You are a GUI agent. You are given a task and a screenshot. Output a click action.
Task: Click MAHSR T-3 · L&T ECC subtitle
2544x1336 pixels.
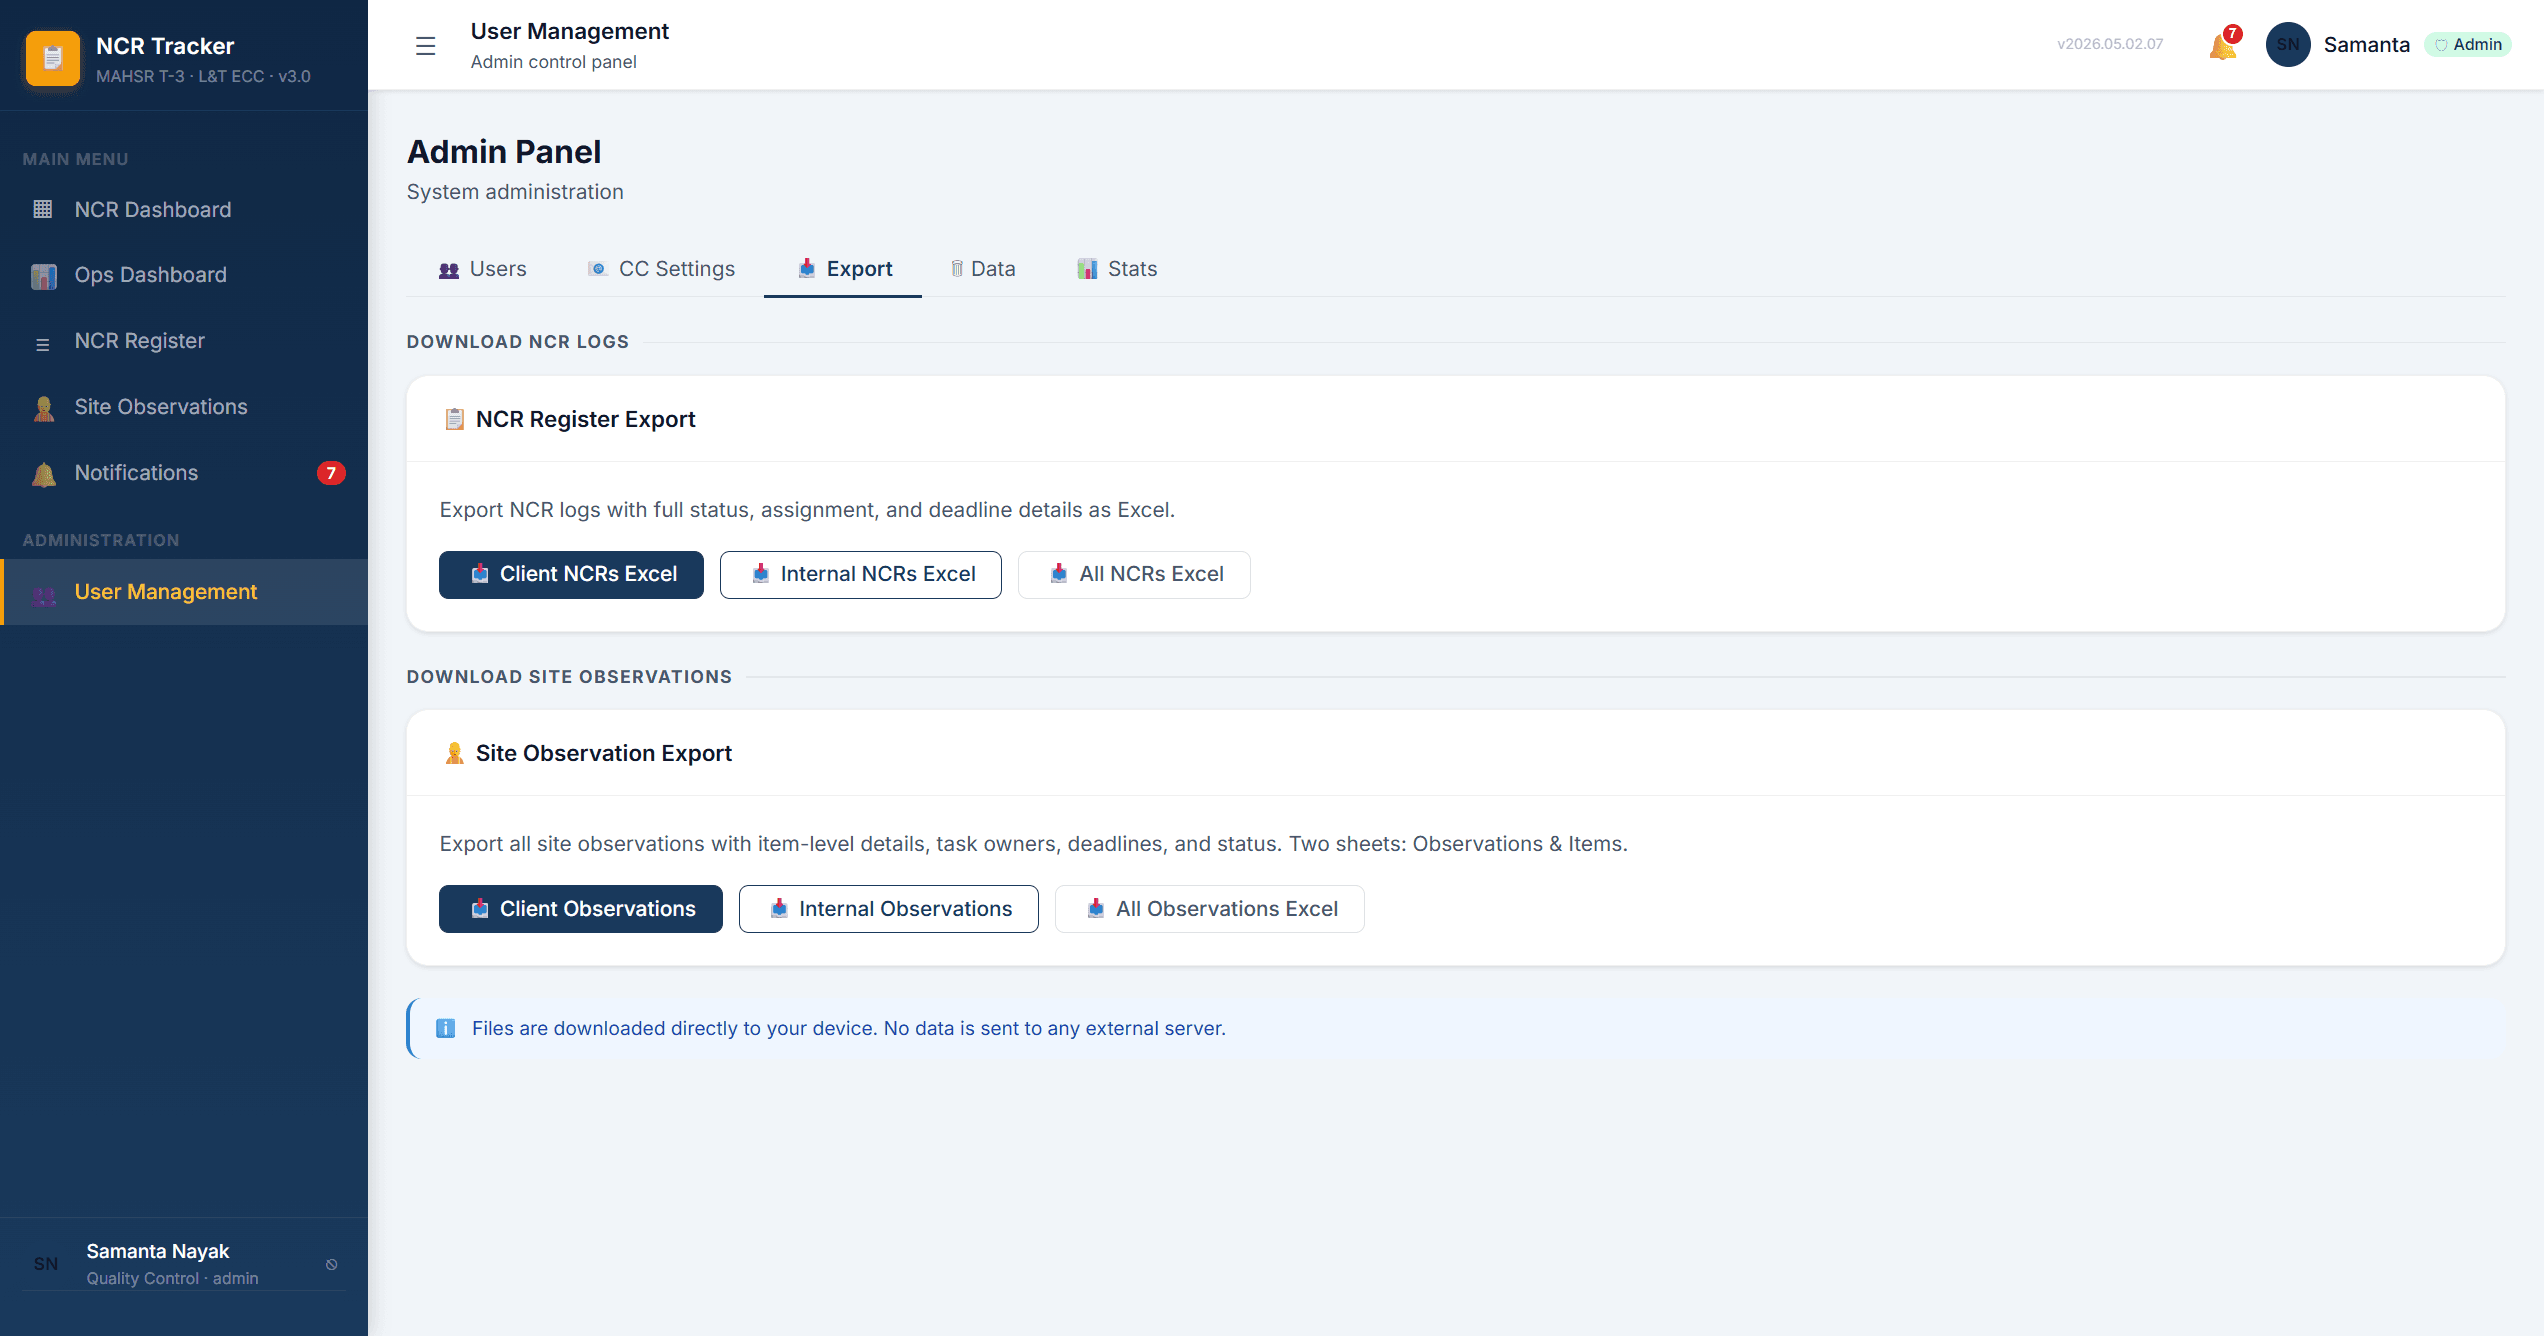coord(203,76)
